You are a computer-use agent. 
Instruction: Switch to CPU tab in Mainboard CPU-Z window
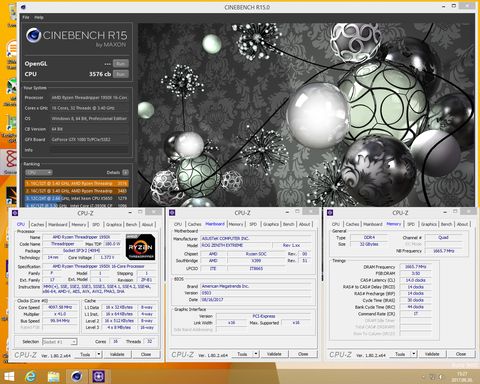pyautogui.click(x=178, y=224)
